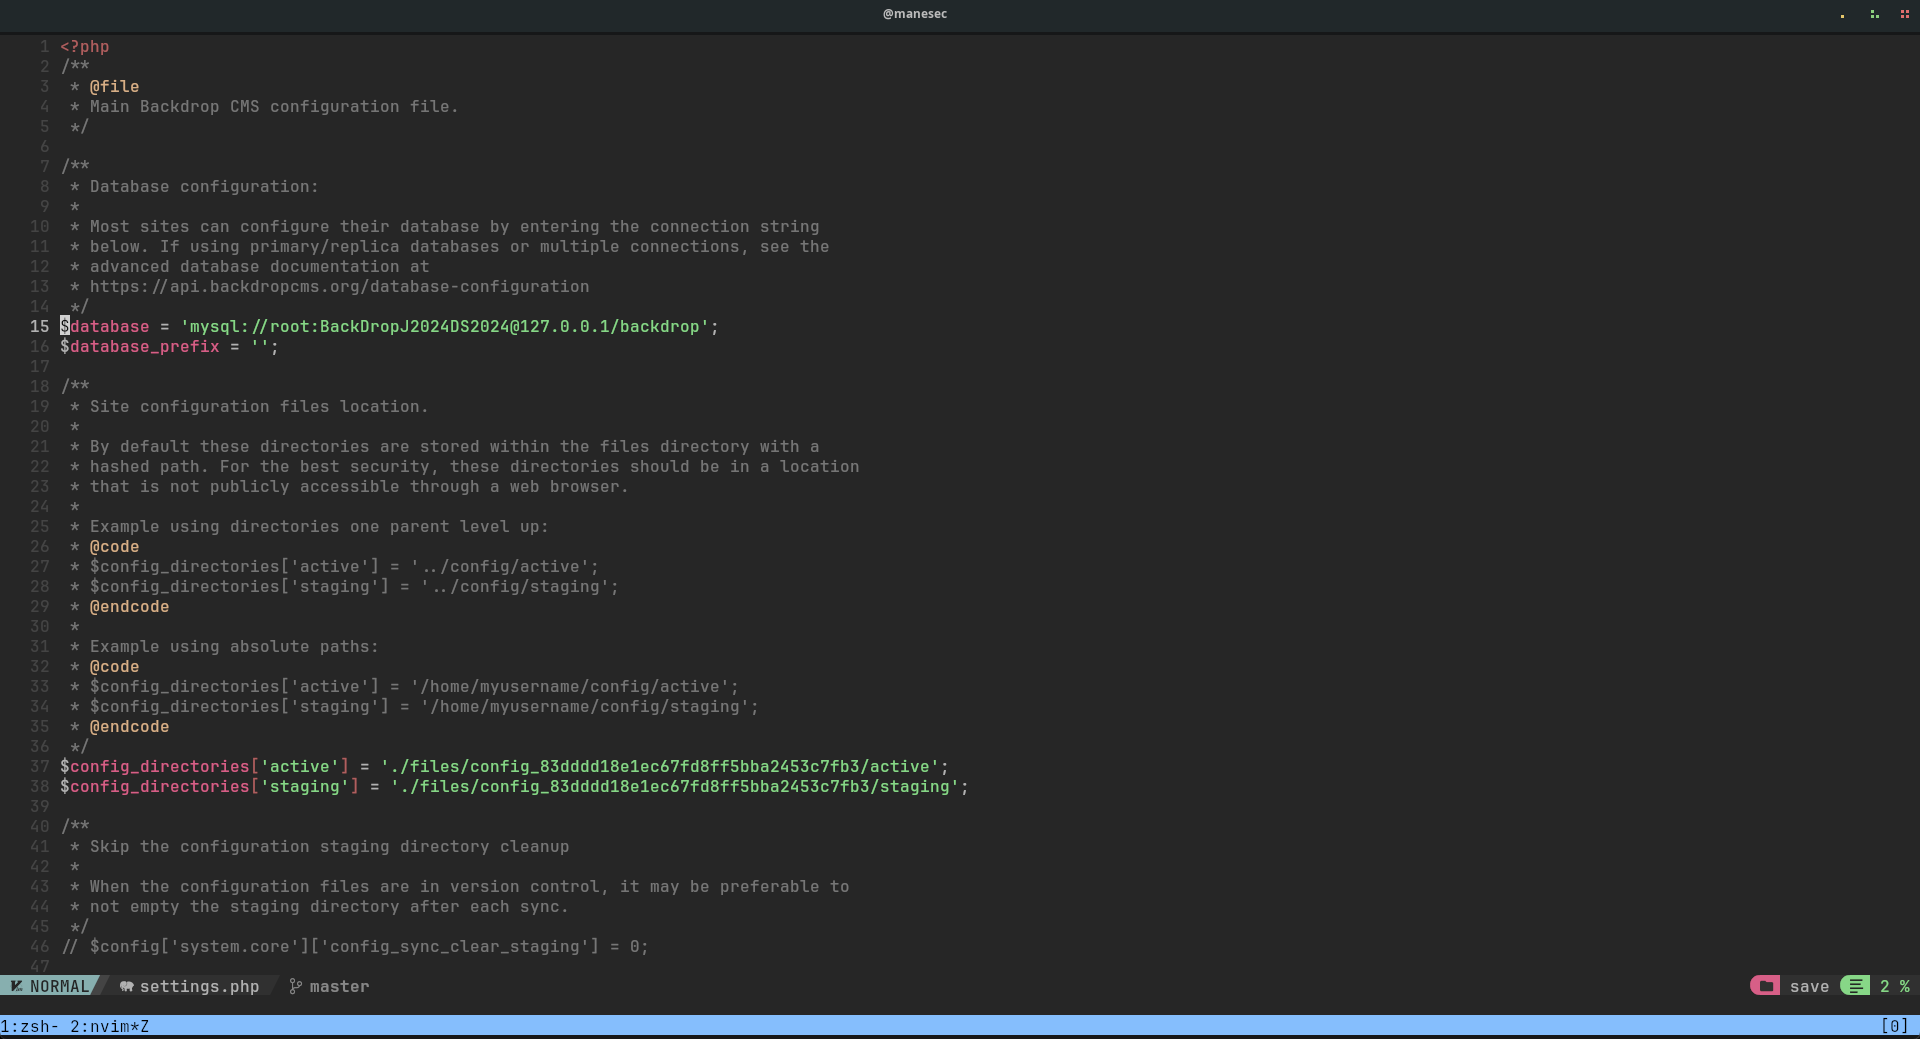Click the config_sync_clear_staging line
1920x1039 pixels.
pos(355,947)
